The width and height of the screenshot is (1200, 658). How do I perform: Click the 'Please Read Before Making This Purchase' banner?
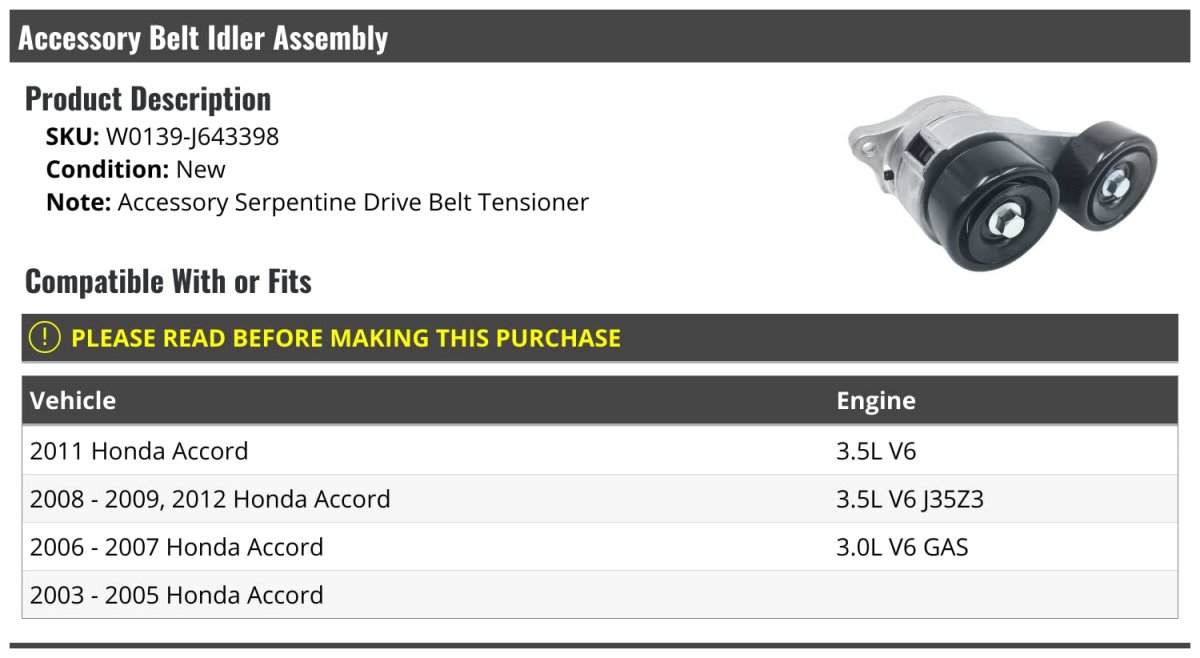pos(600,338)
